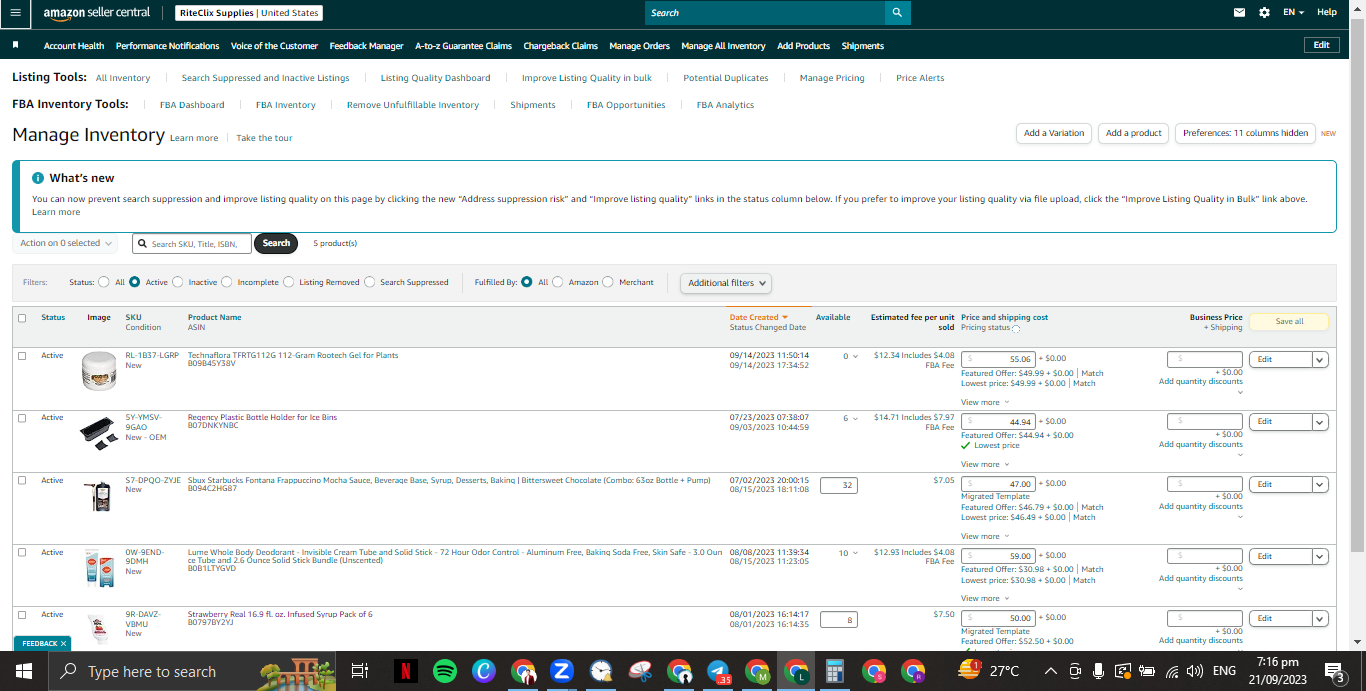Expand available quantity arrow for Regency row
This screenshot has width=1366, height=691.
855,419
